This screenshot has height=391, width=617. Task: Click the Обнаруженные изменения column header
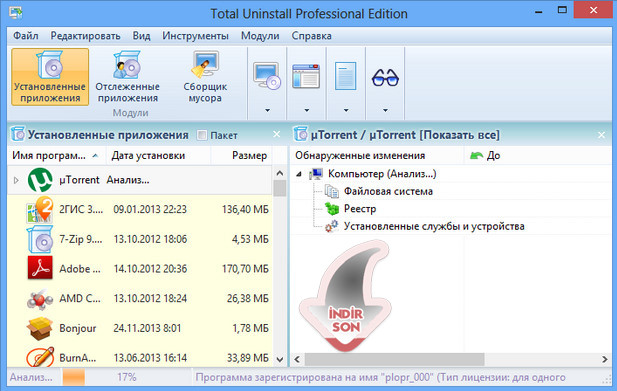377,156
